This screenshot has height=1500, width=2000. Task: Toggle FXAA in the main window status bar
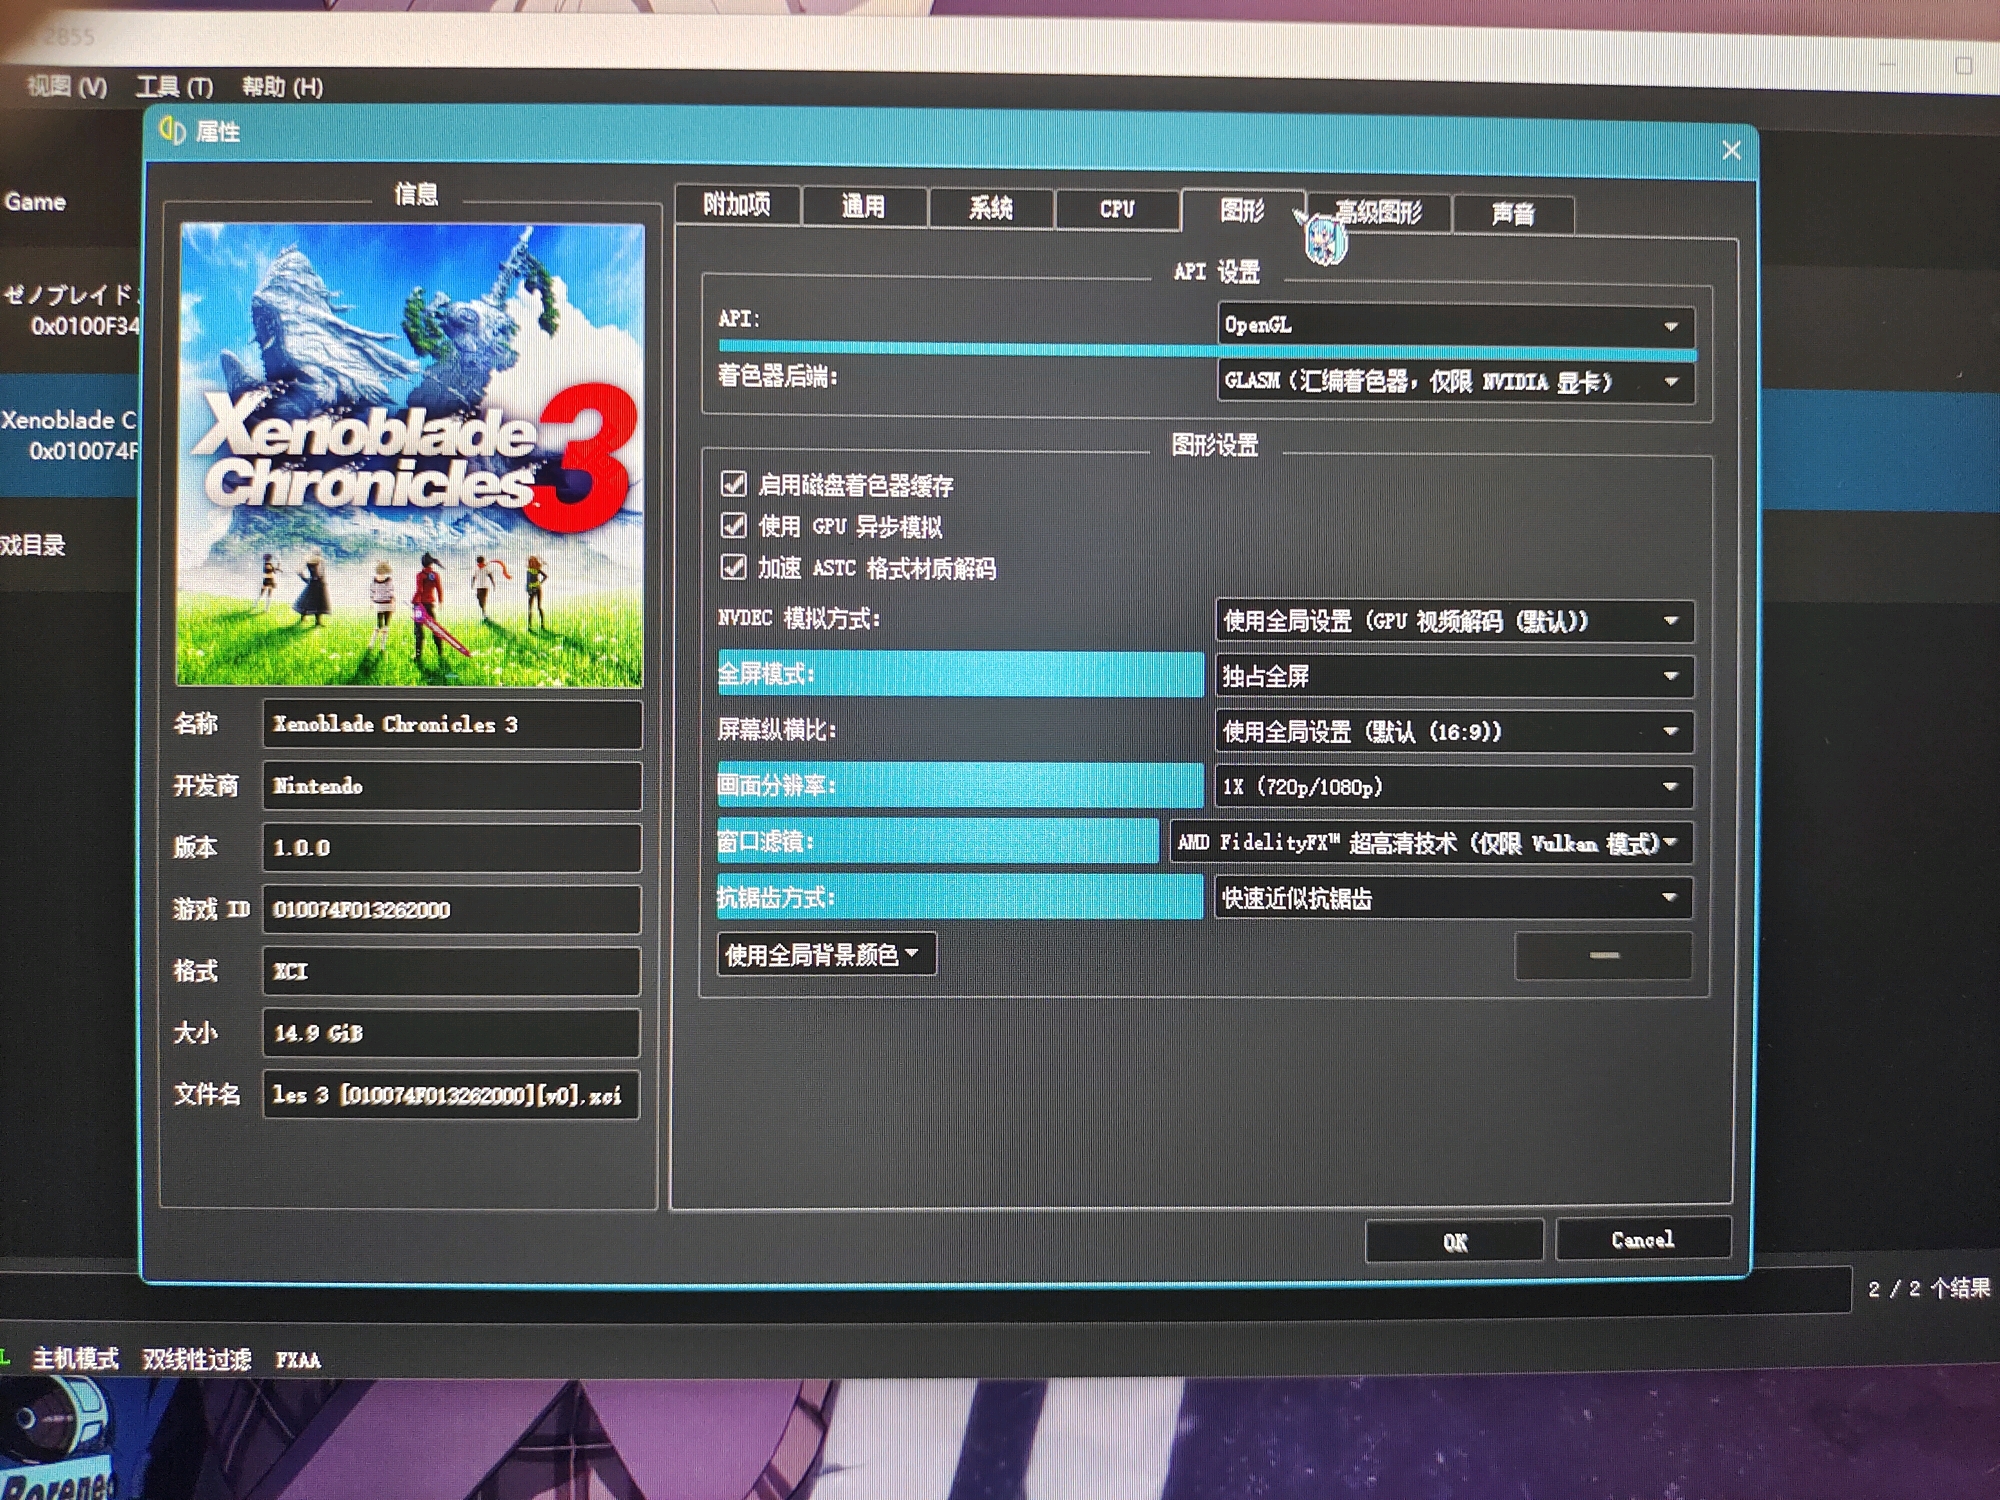click(x=298, y=1360)
